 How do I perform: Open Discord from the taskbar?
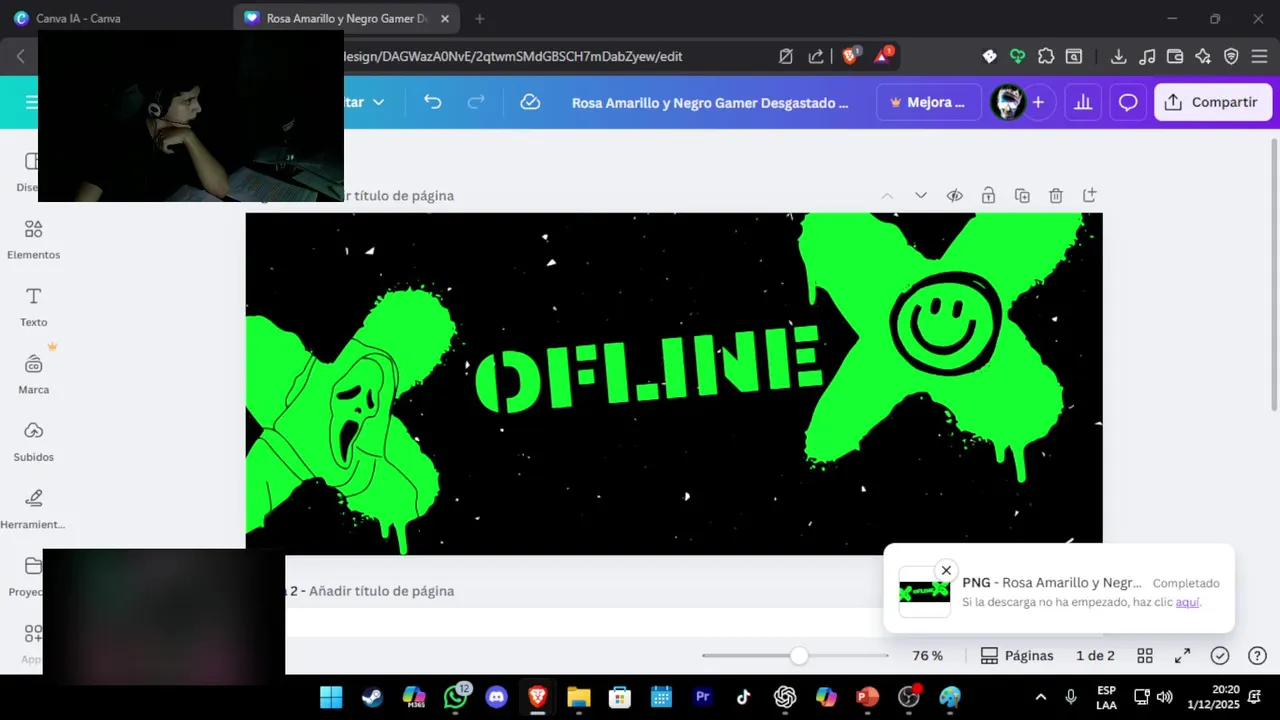496,697
